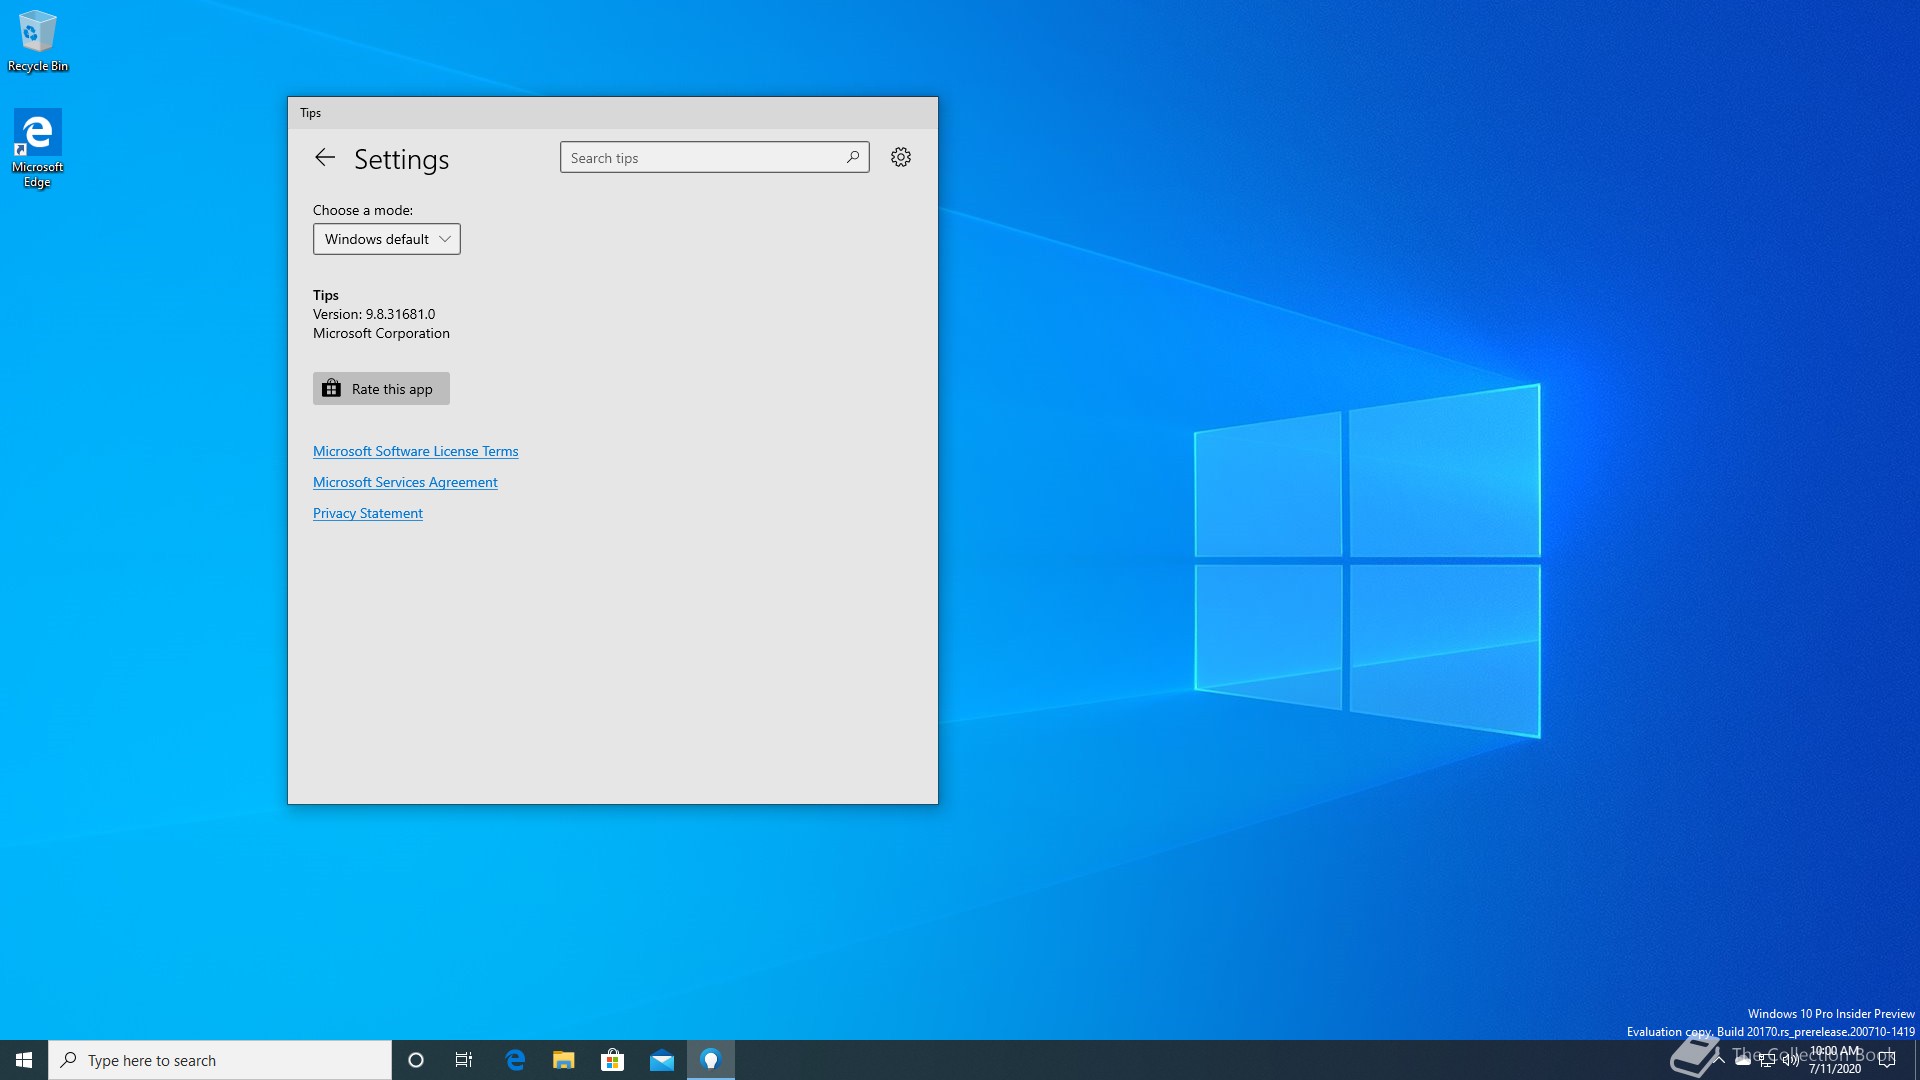Click the Rate this app button
This screenshot has height=1080, width=1920.
tap(381, 389)
